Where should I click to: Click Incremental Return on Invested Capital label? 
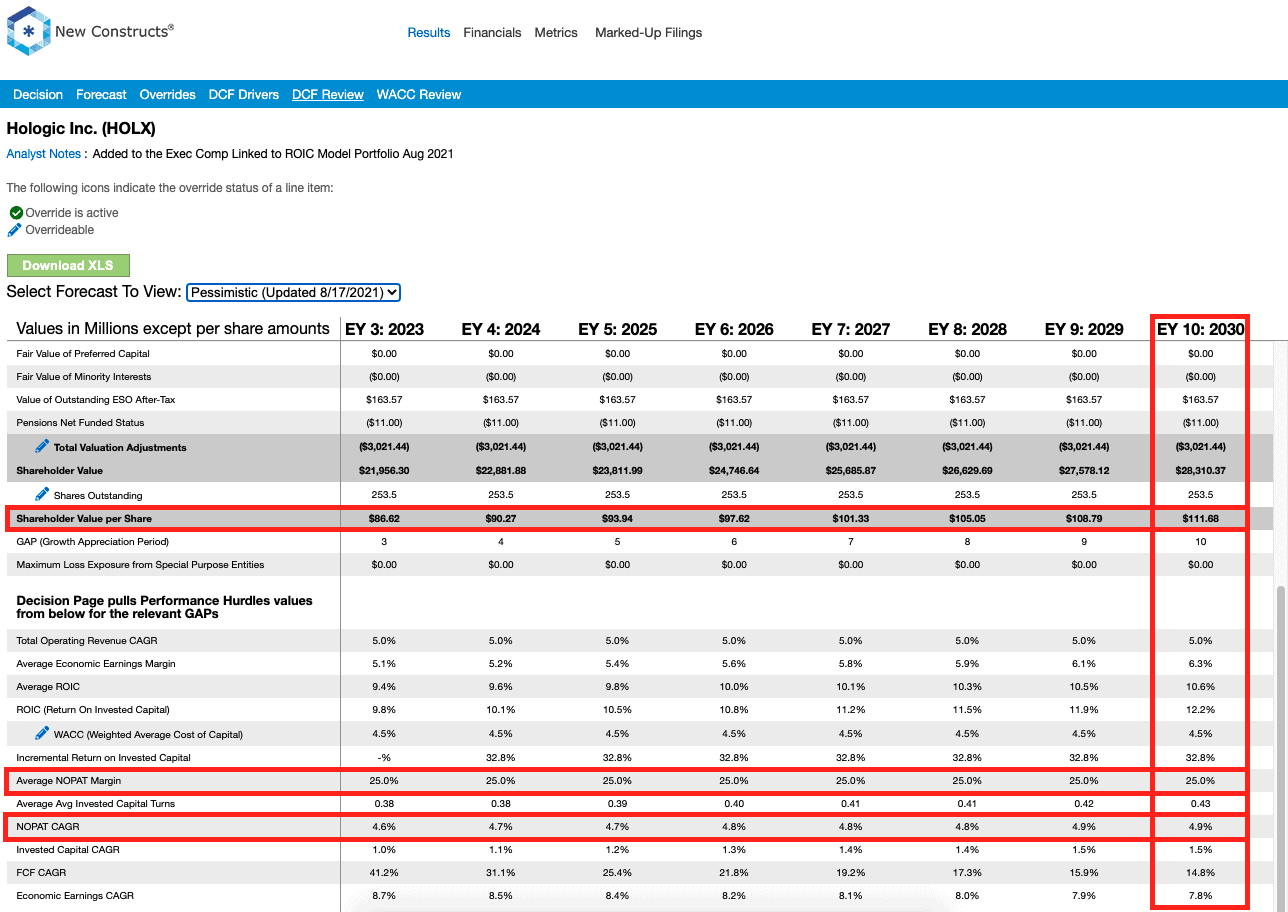point(103,758)
